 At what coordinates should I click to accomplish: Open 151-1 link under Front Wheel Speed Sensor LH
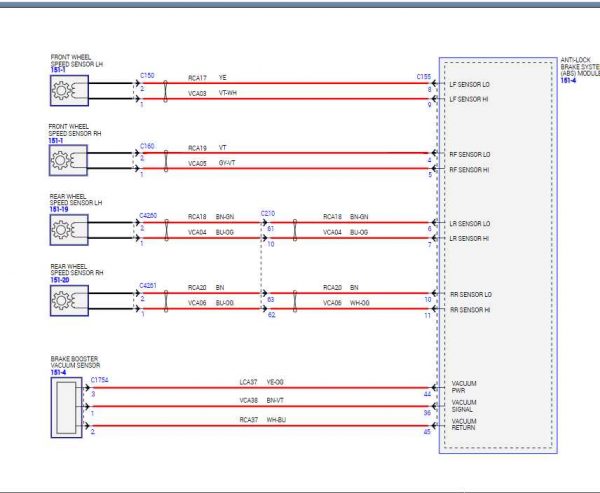tap(58, 70)
